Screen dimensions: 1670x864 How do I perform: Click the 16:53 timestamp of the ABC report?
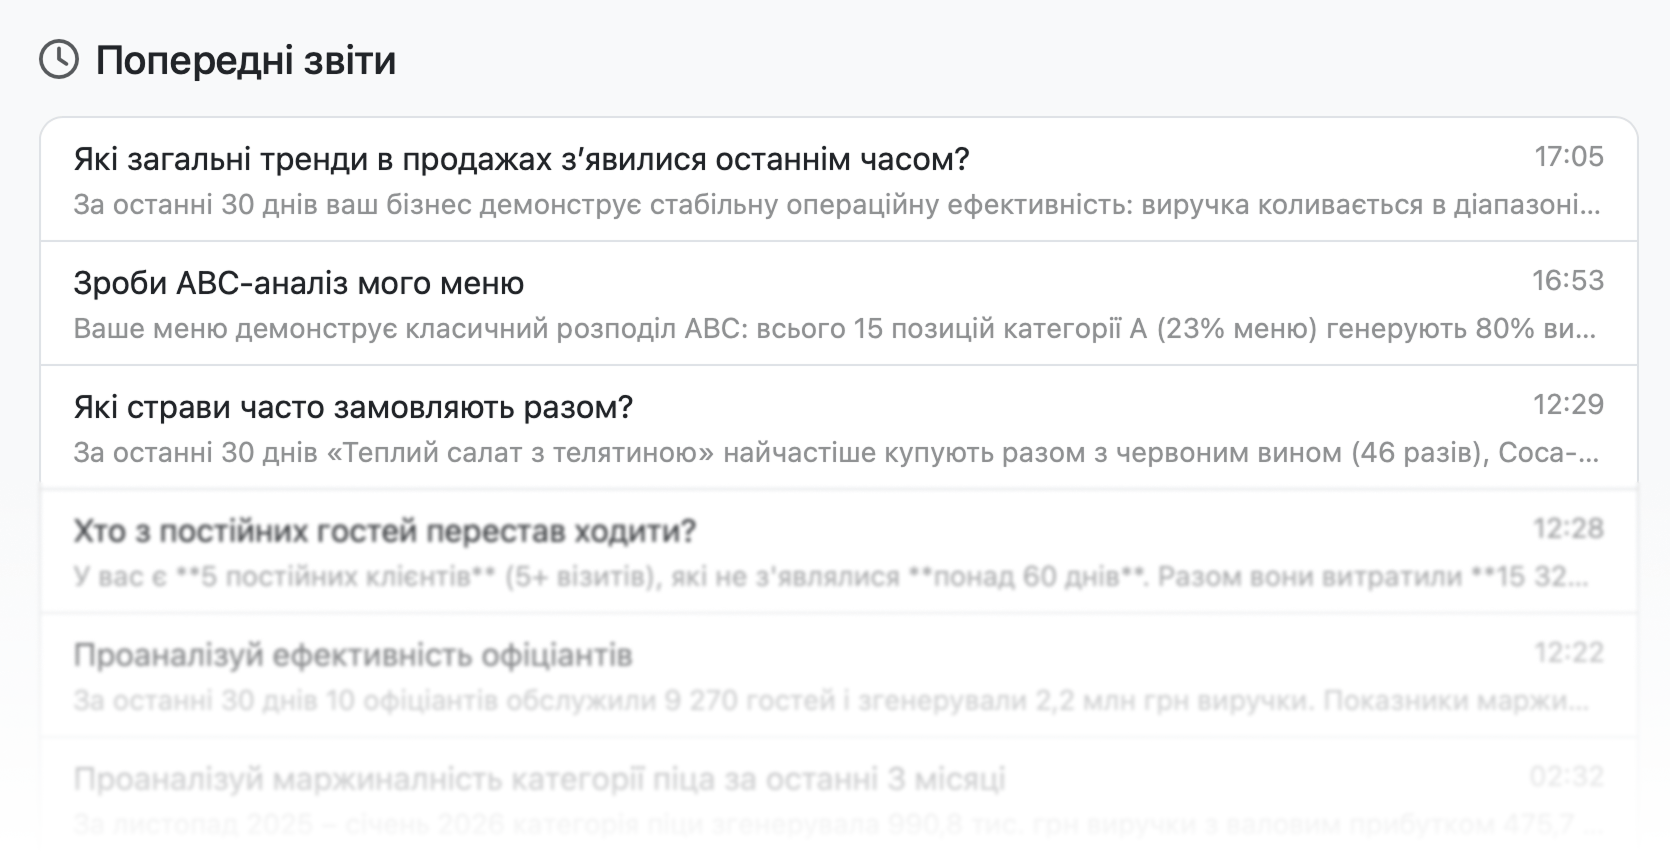[1567, 281]
